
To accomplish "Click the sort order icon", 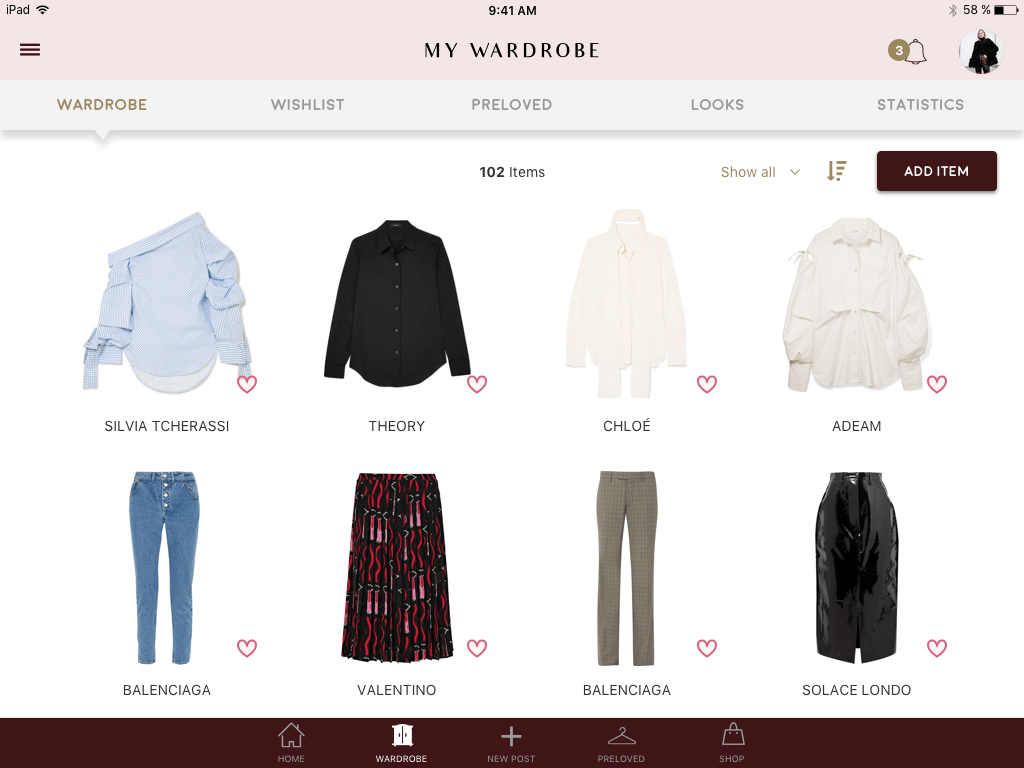I will tap(837, 171).
